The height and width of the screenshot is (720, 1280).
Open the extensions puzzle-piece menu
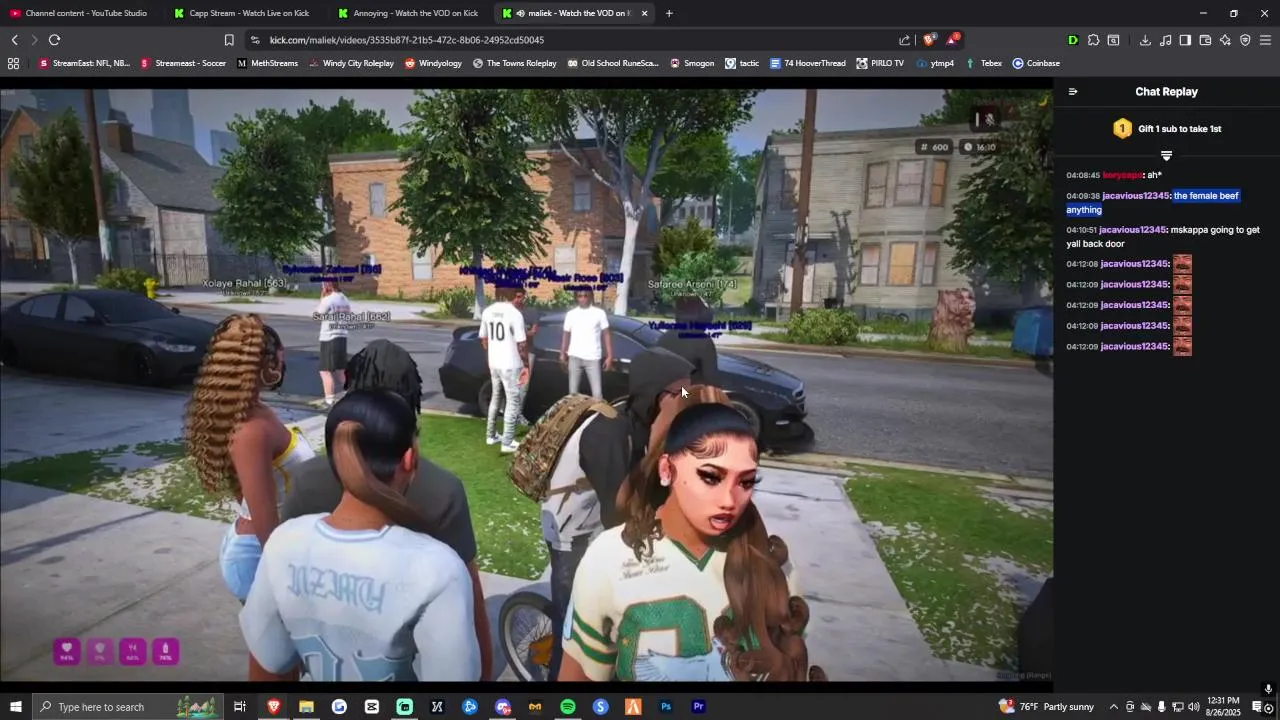1093,40
